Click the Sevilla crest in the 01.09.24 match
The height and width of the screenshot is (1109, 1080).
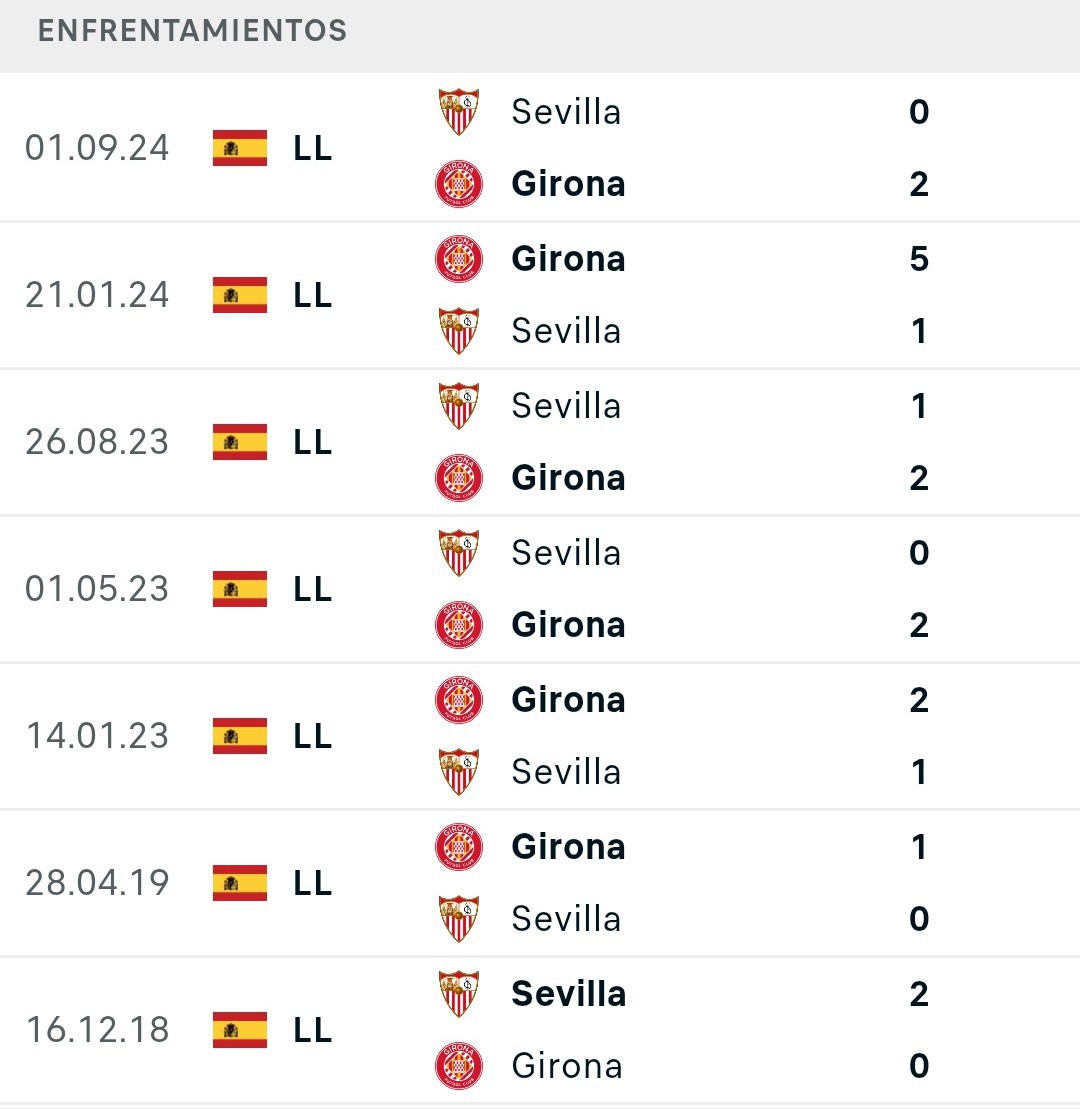click(458, 112)
